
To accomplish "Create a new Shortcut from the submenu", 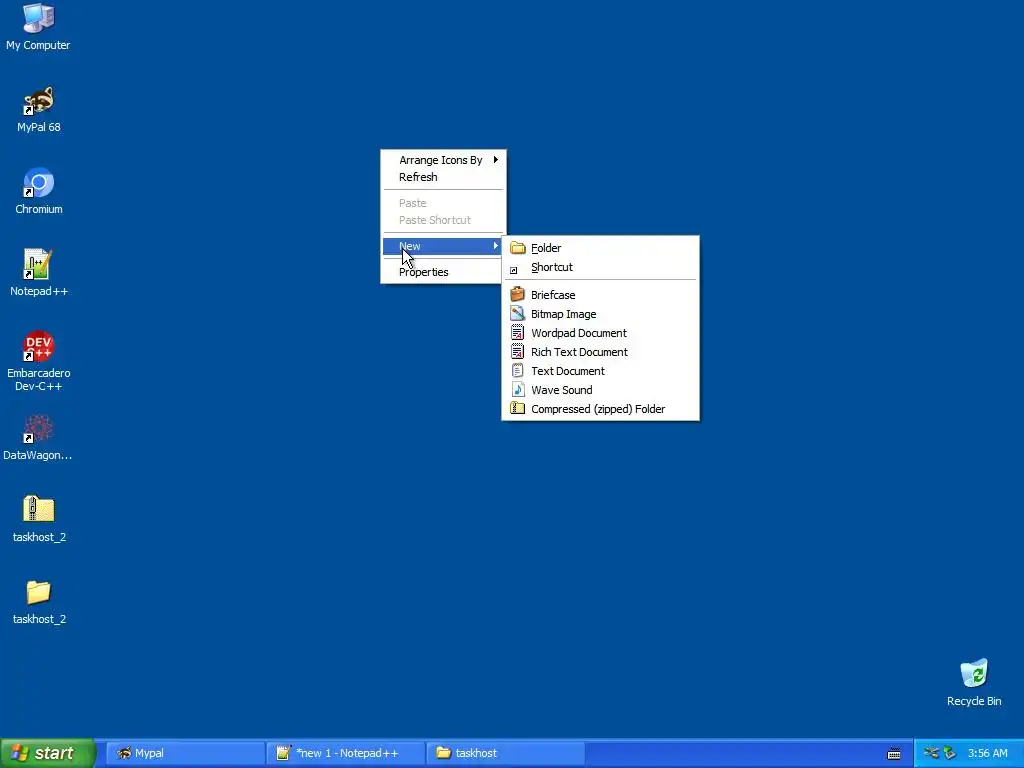I will pos(600,267).
